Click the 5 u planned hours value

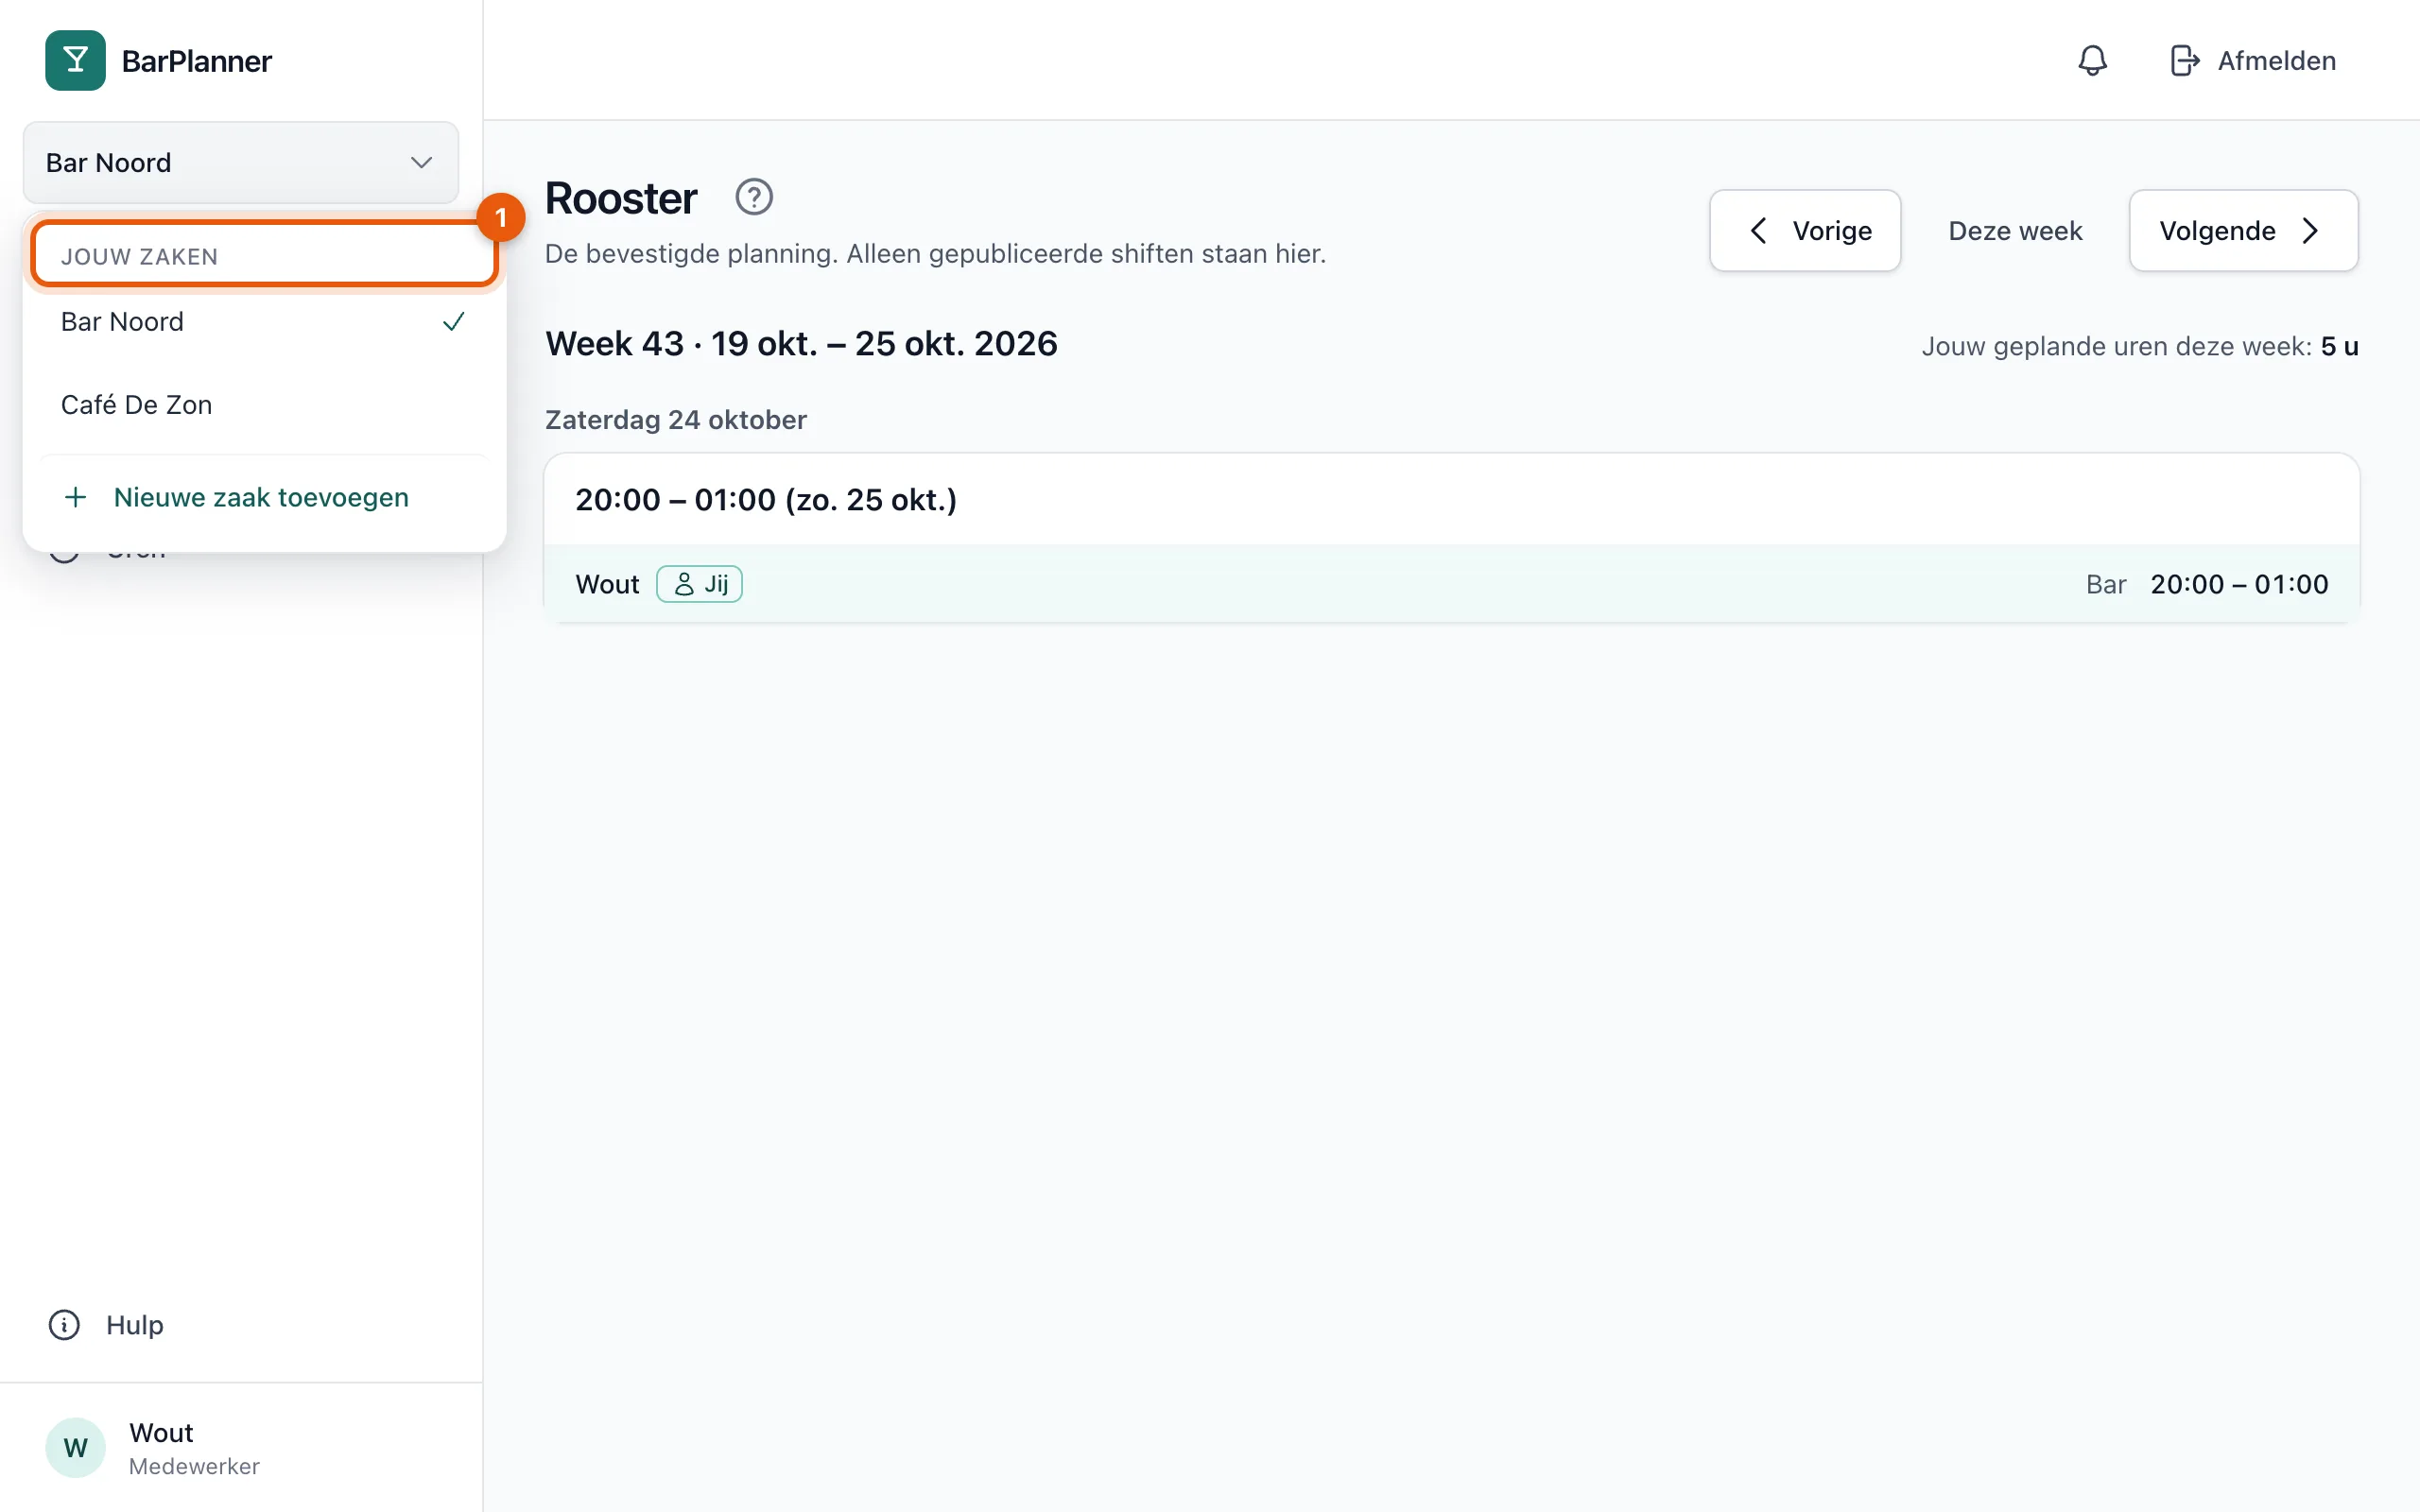coord(2339,346)
